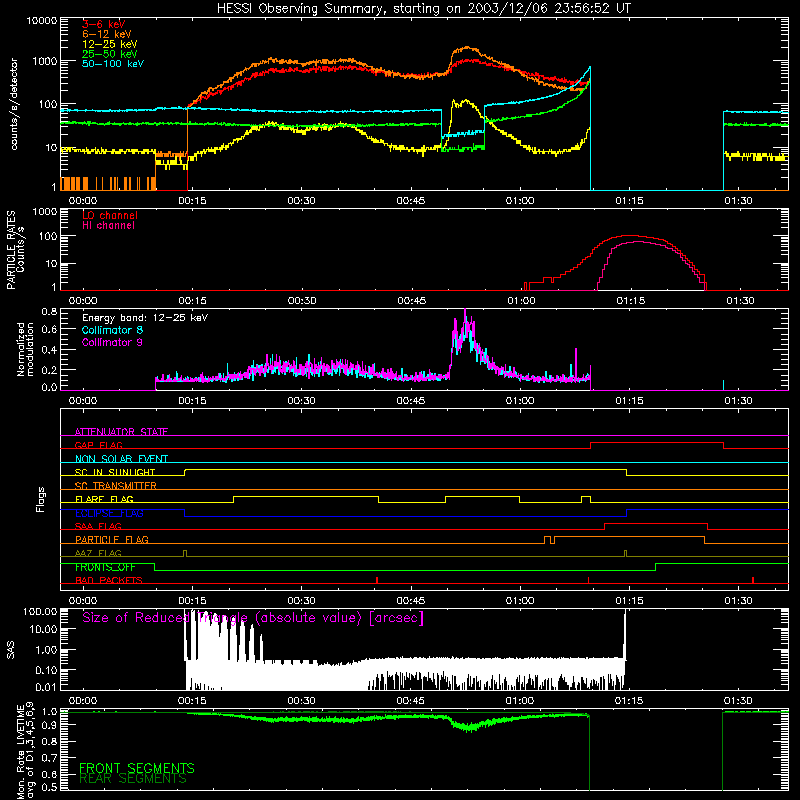800x800 pixels.
Task: Click the counts/s/detector y-axis title
Action: [14, 104]
